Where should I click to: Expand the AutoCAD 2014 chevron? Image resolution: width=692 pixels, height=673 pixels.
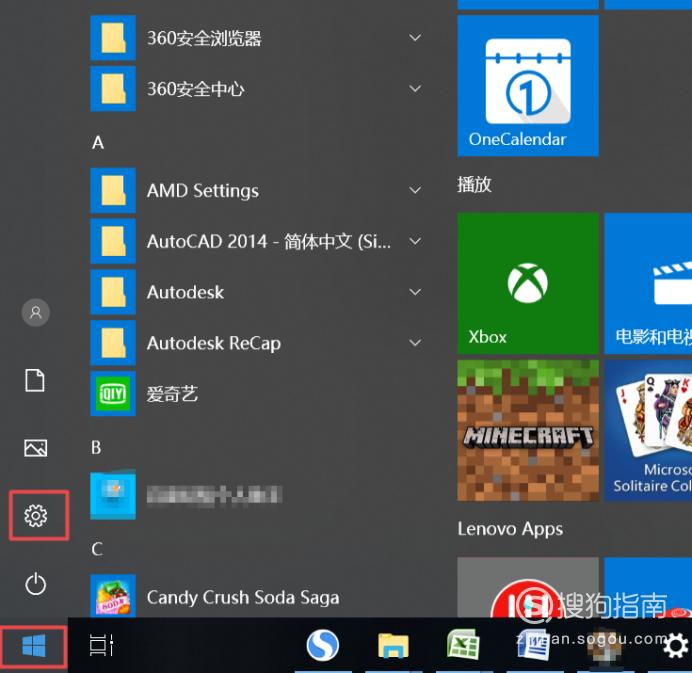point(415,241)
